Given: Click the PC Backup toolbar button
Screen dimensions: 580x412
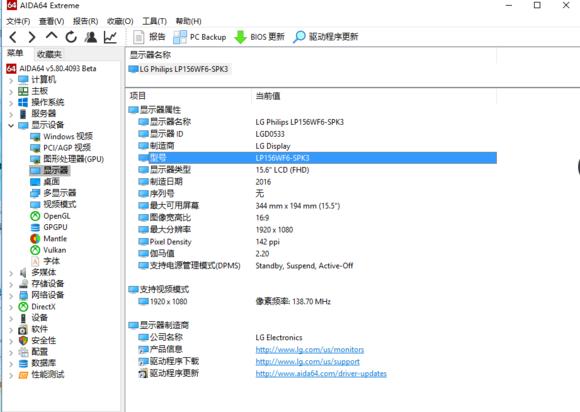Looking at the screenshot, I should tap(200, 37).
